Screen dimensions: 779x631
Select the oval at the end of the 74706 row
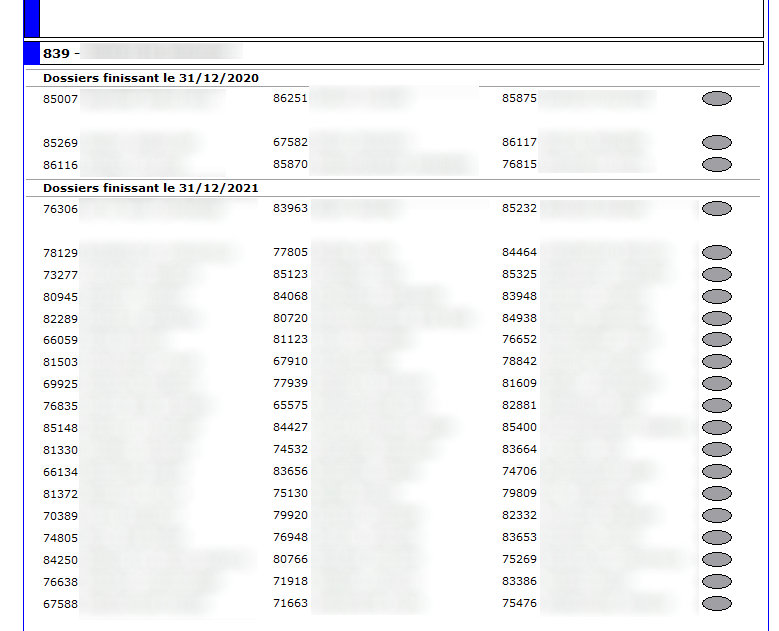[x=717, y=472]
